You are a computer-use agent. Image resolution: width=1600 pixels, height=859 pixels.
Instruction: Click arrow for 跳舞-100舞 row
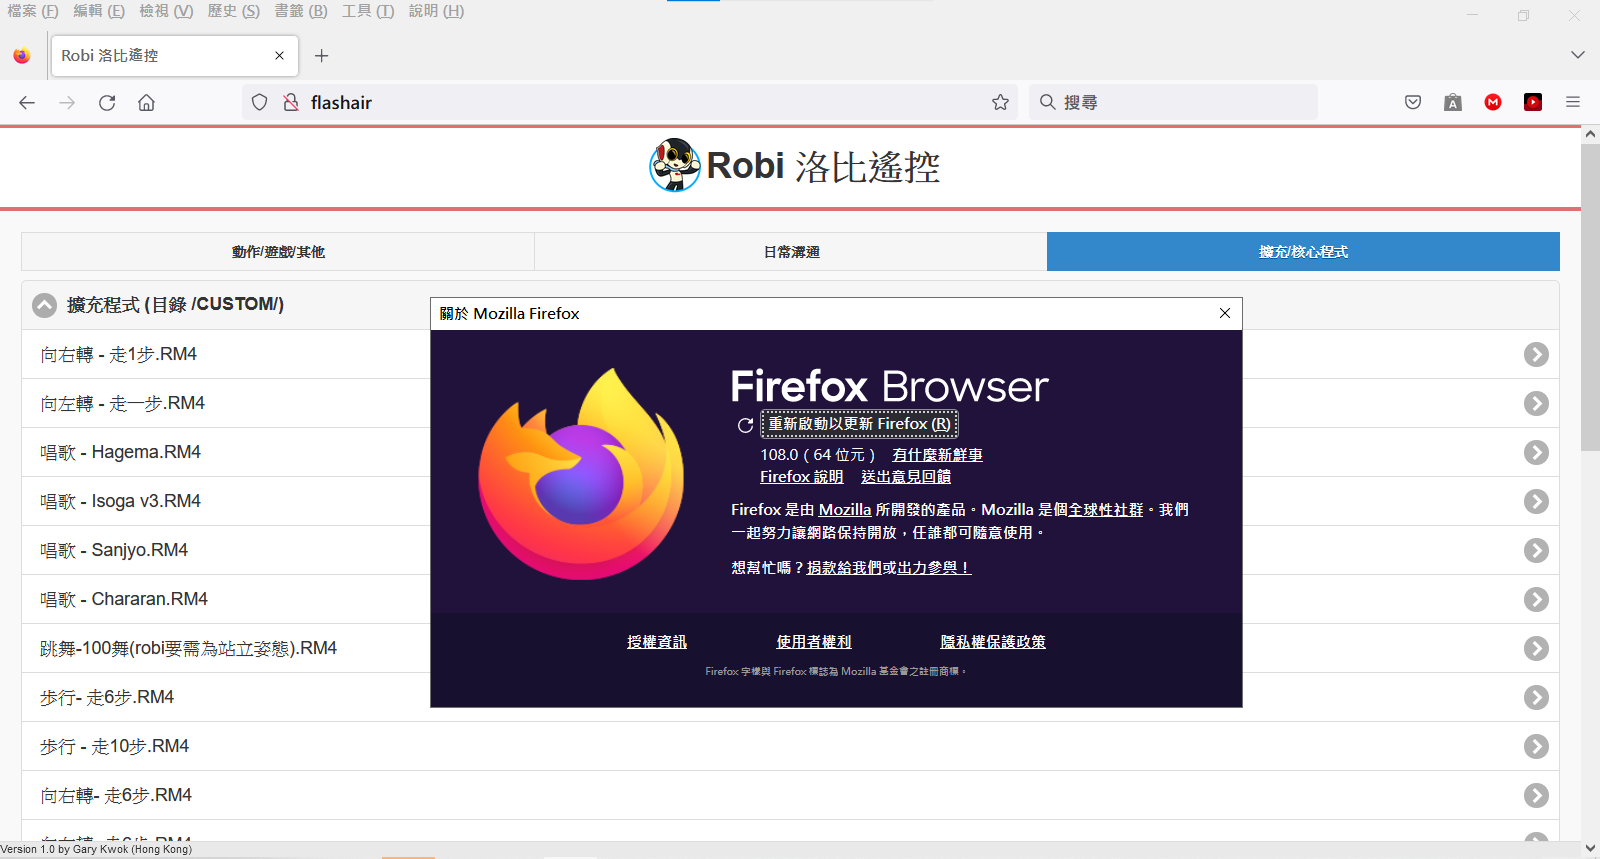(x=1536, y=648)
